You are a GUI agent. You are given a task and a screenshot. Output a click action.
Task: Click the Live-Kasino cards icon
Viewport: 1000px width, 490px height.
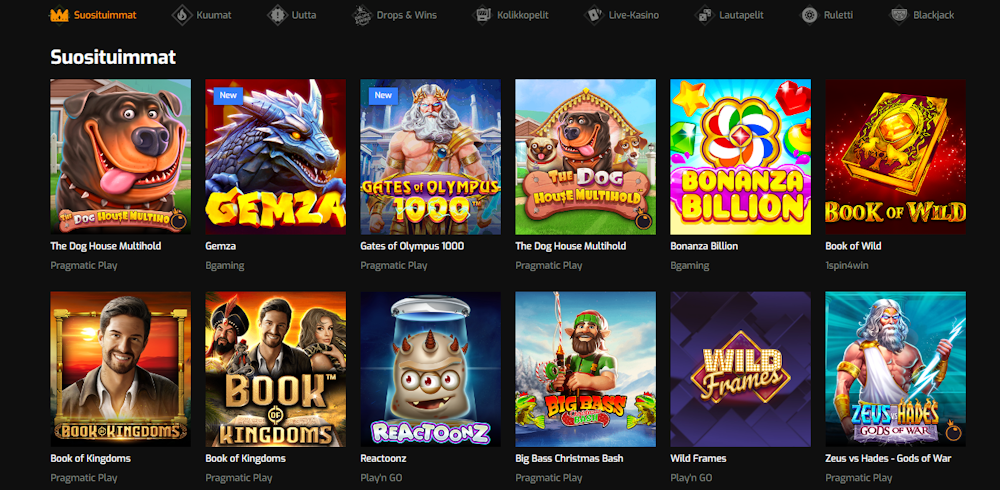[x=594, y=15]
